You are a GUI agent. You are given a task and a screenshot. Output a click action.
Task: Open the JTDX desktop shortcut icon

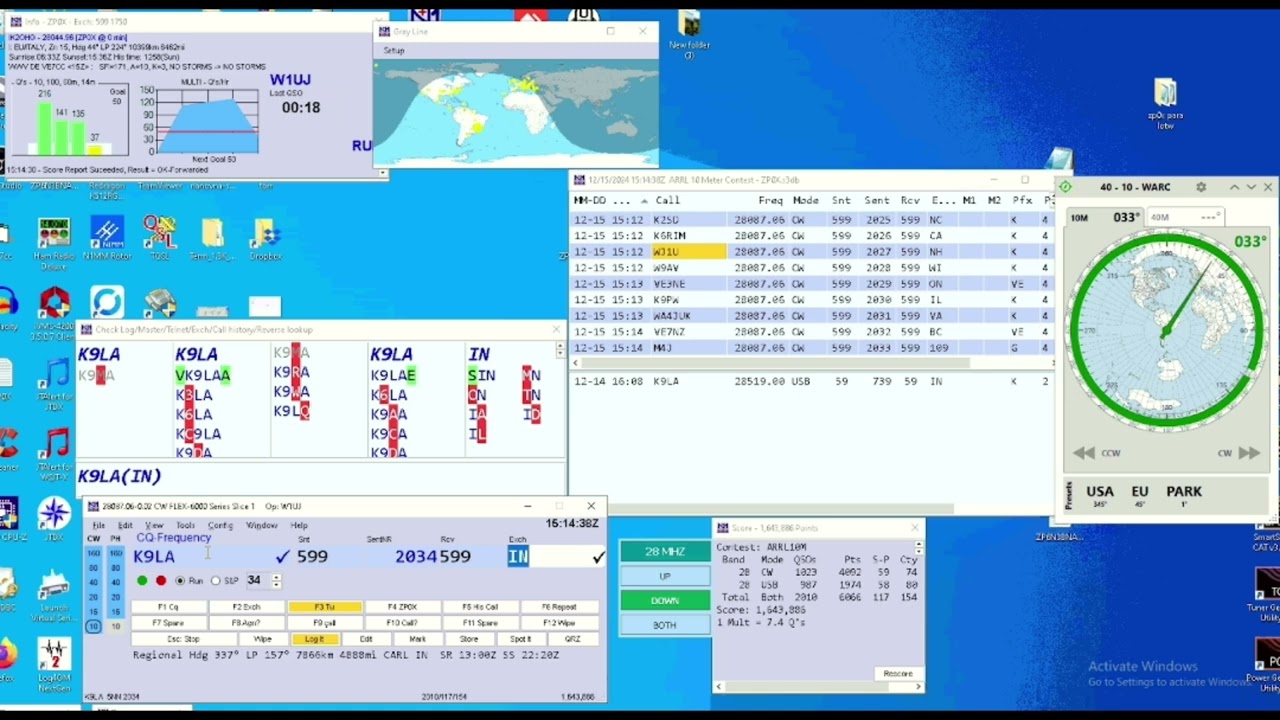(x=54, y=520)
